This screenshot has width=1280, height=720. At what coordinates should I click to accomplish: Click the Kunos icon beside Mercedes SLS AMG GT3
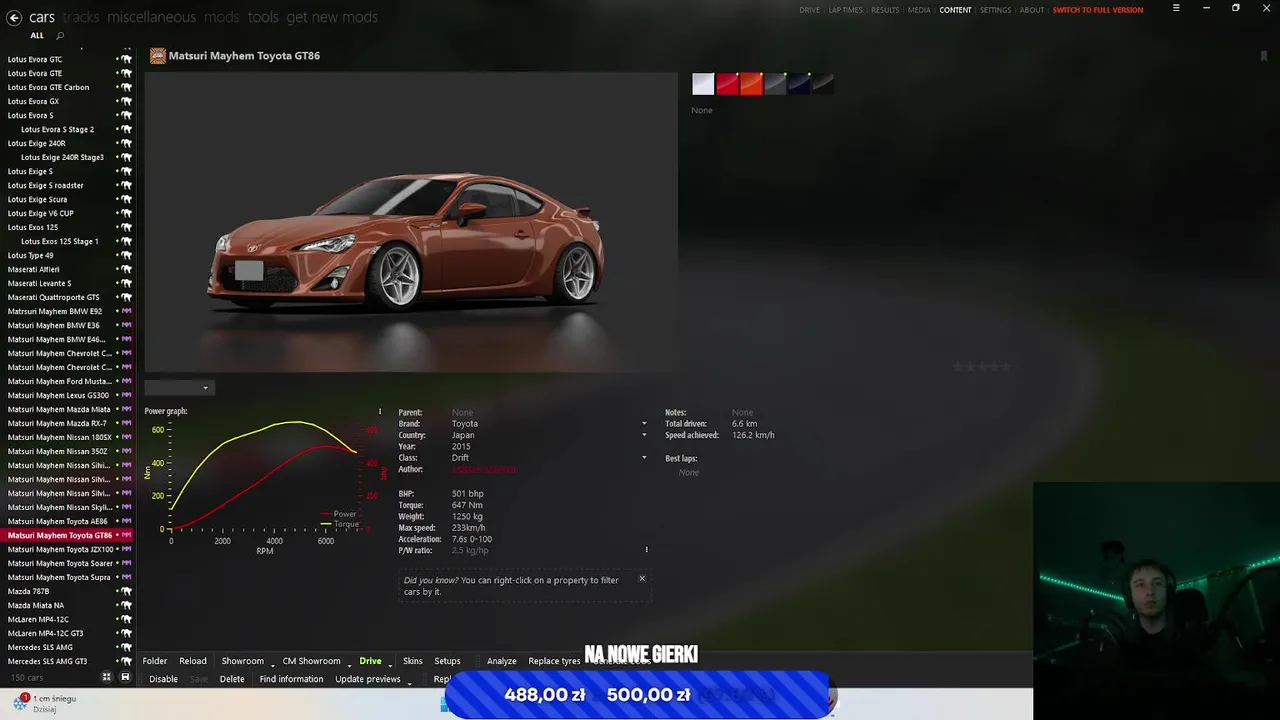tap(126, 661)
